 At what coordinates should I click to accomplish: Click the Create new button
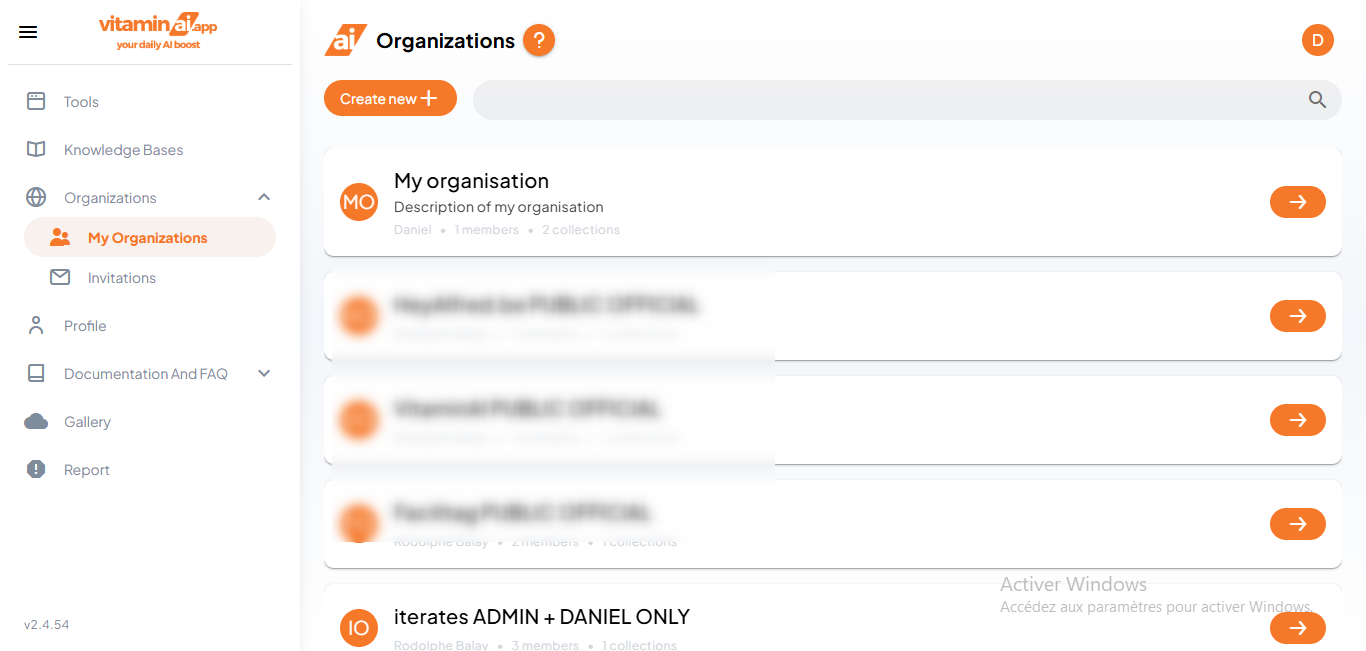tap(390, 98)
